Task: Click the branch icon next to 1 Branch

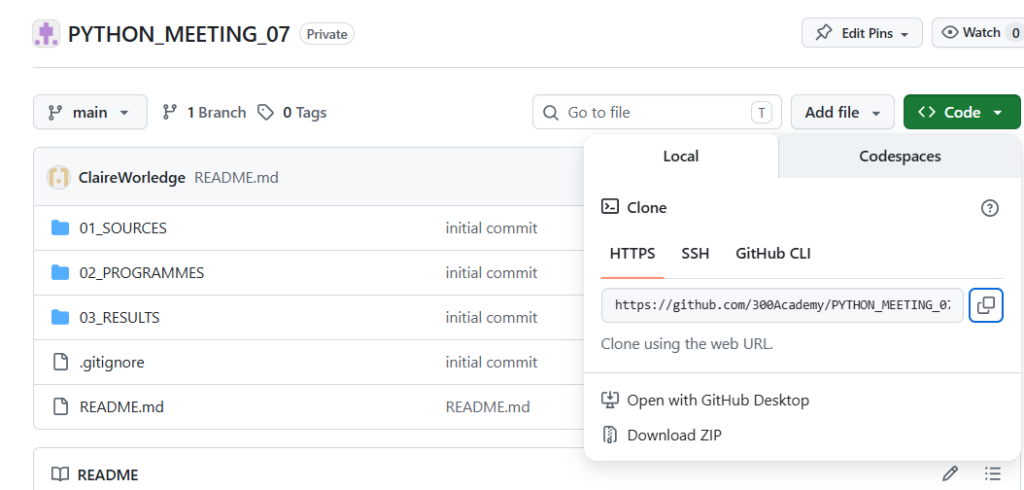Action: (x=170, y=112)
